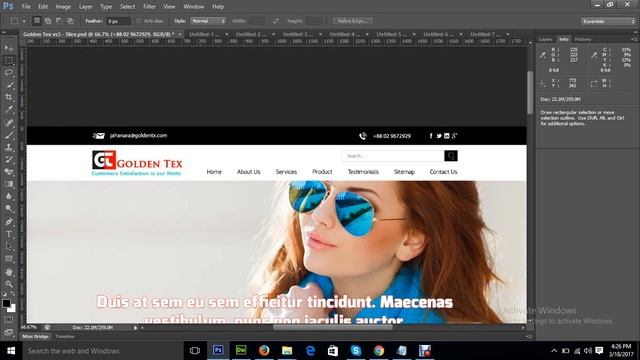Open the tool preset picker arrow
The width and height of the screenshot is (640, 360).
click(24, 21)
